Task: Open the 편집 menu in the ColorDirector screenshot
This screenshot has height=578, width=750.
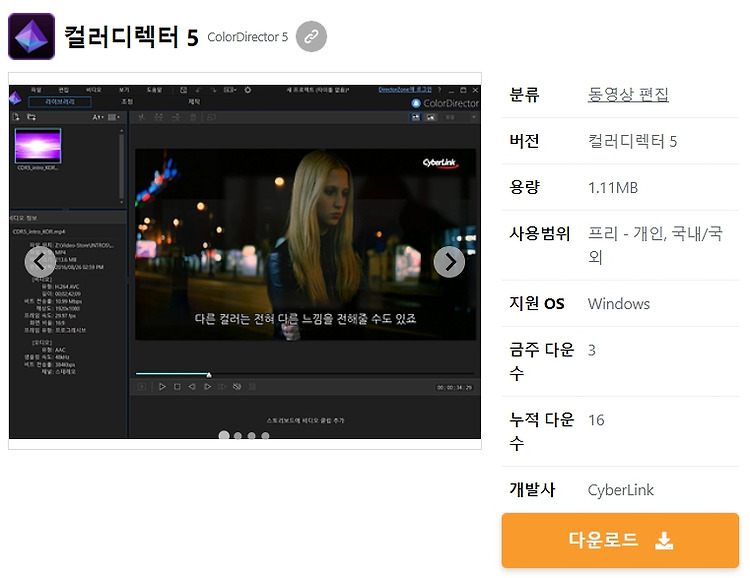Action: 64,90
